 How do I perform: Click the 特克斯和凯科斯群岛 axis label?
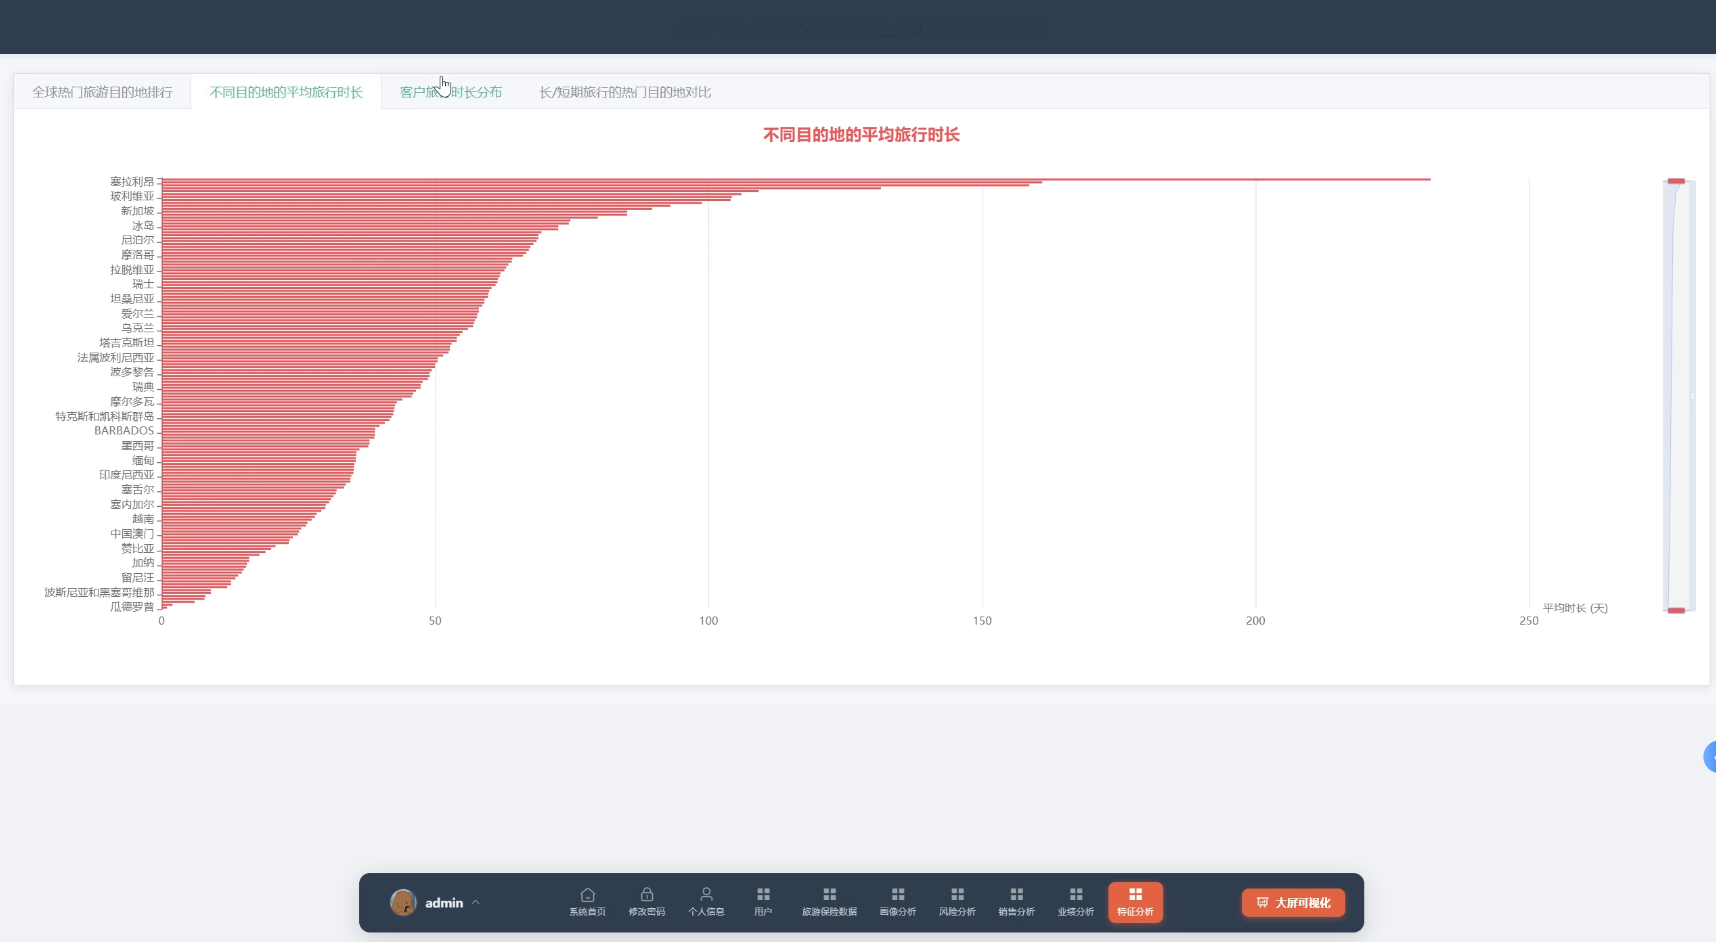pyautogui.click(x=105, y=416)
